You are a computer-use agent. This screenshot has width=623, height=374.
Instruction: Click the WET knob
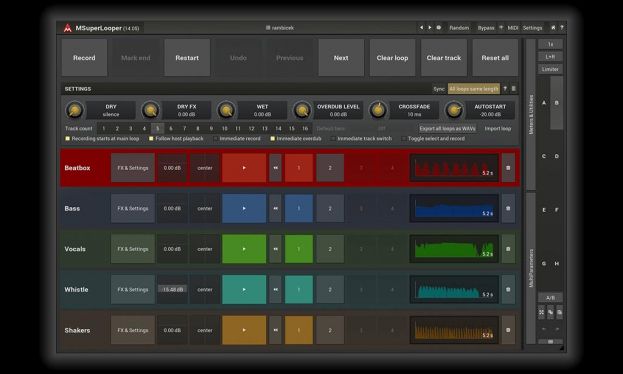click(226, 110)
